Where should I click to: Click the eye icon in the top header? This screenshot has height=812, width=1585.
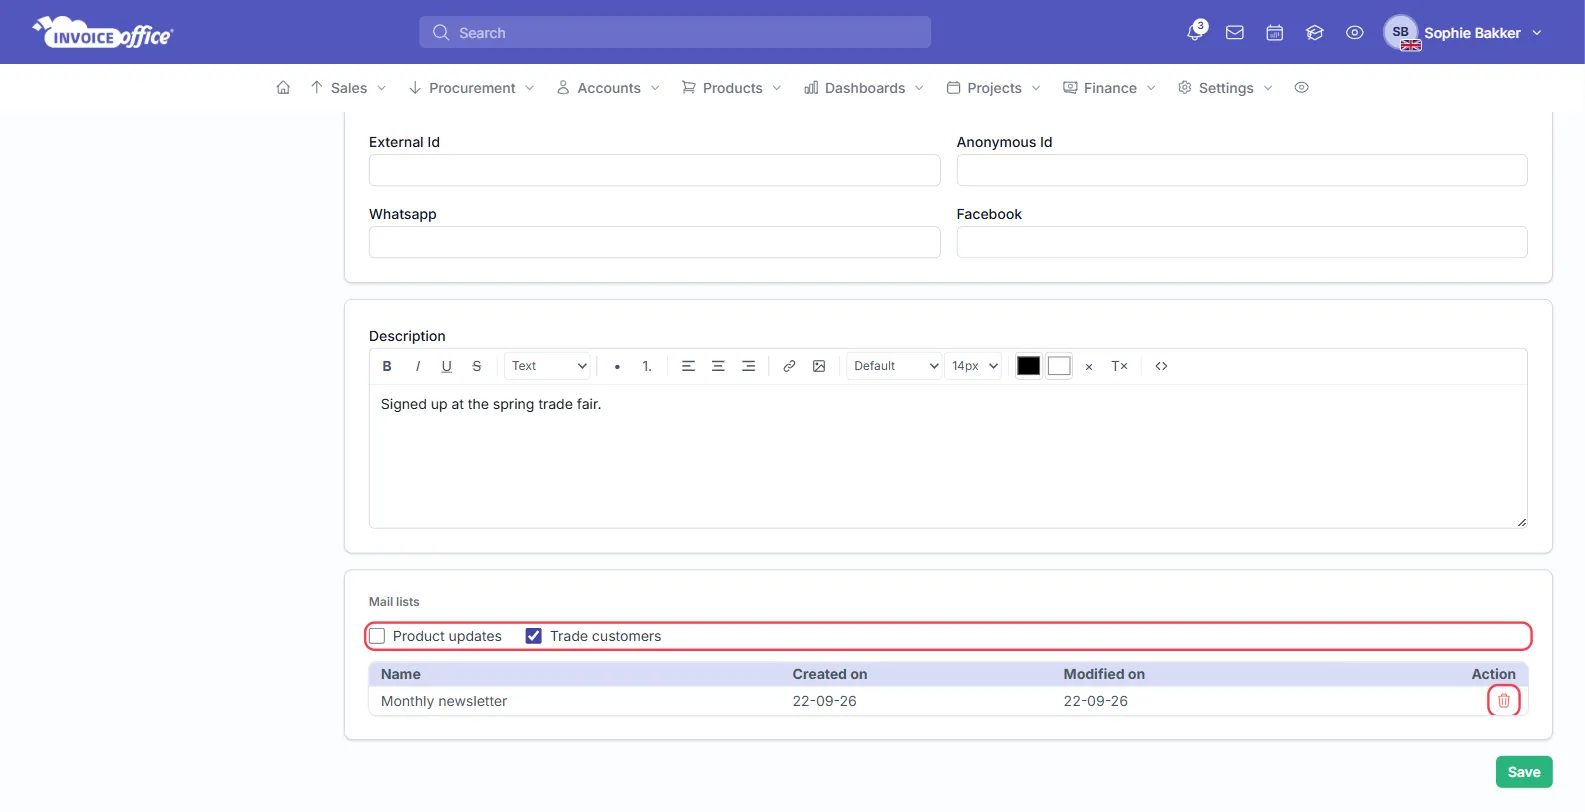pyautogui.click(x=1355, y=33)
